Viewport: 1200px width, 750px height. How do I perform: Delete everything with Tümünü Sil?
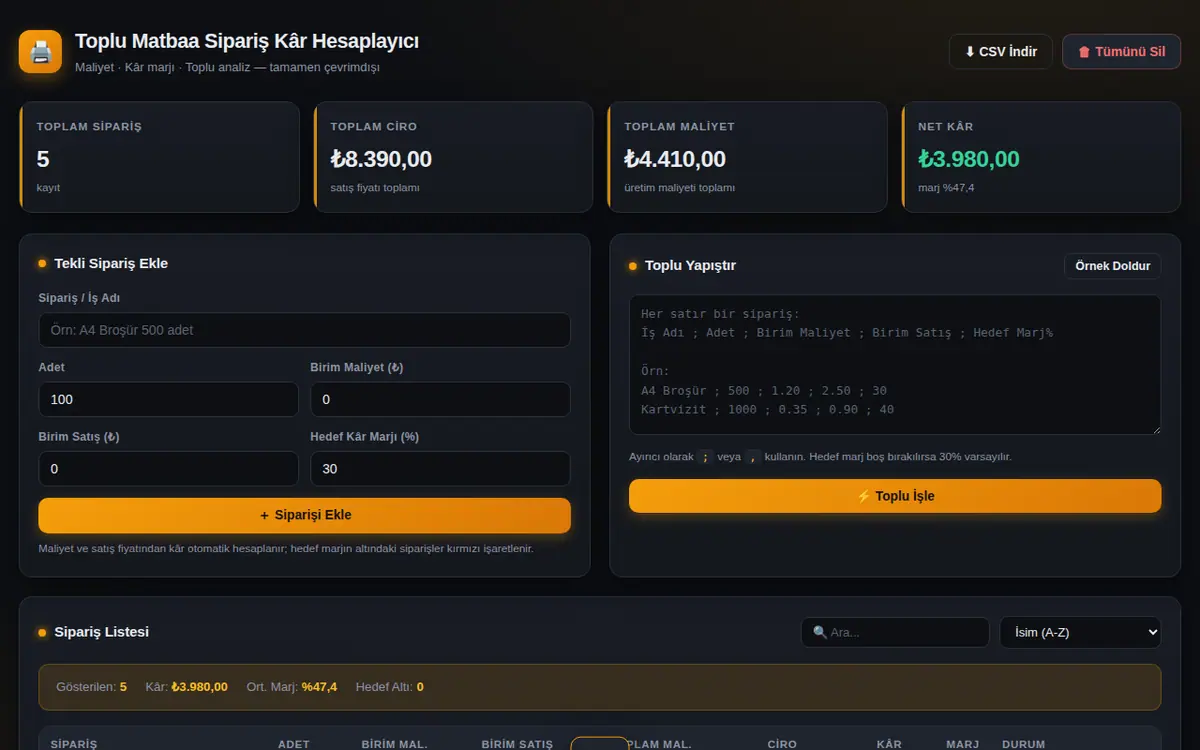pos(1121,52)
